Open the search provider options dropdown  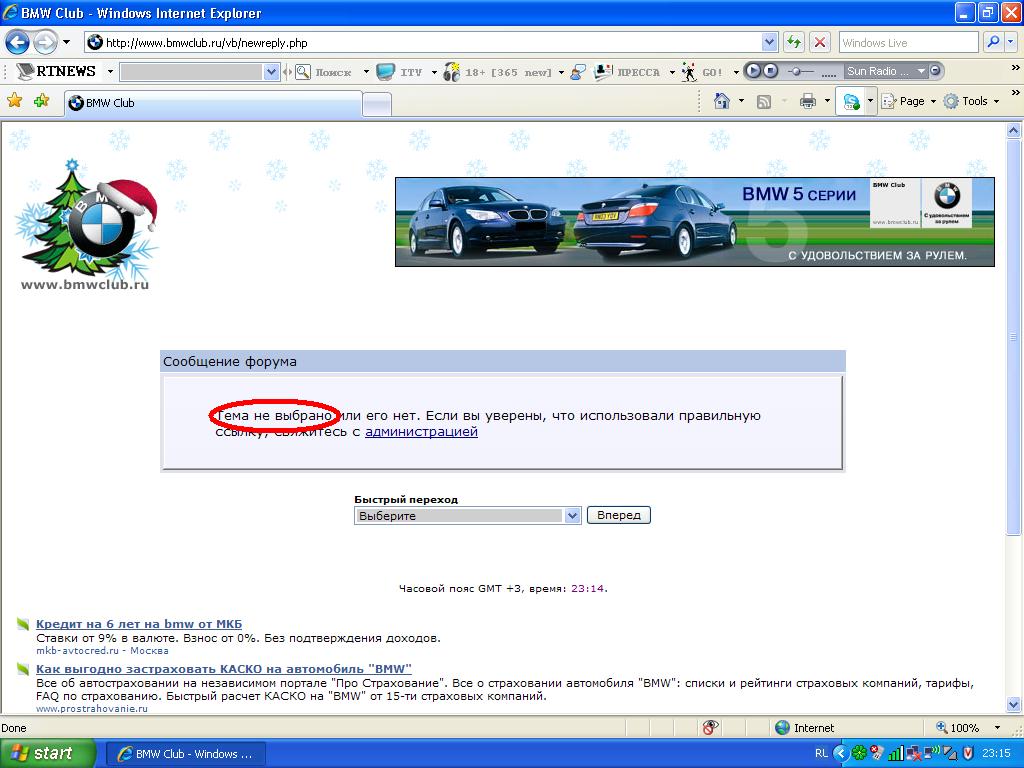click(x=1010, y=43)
